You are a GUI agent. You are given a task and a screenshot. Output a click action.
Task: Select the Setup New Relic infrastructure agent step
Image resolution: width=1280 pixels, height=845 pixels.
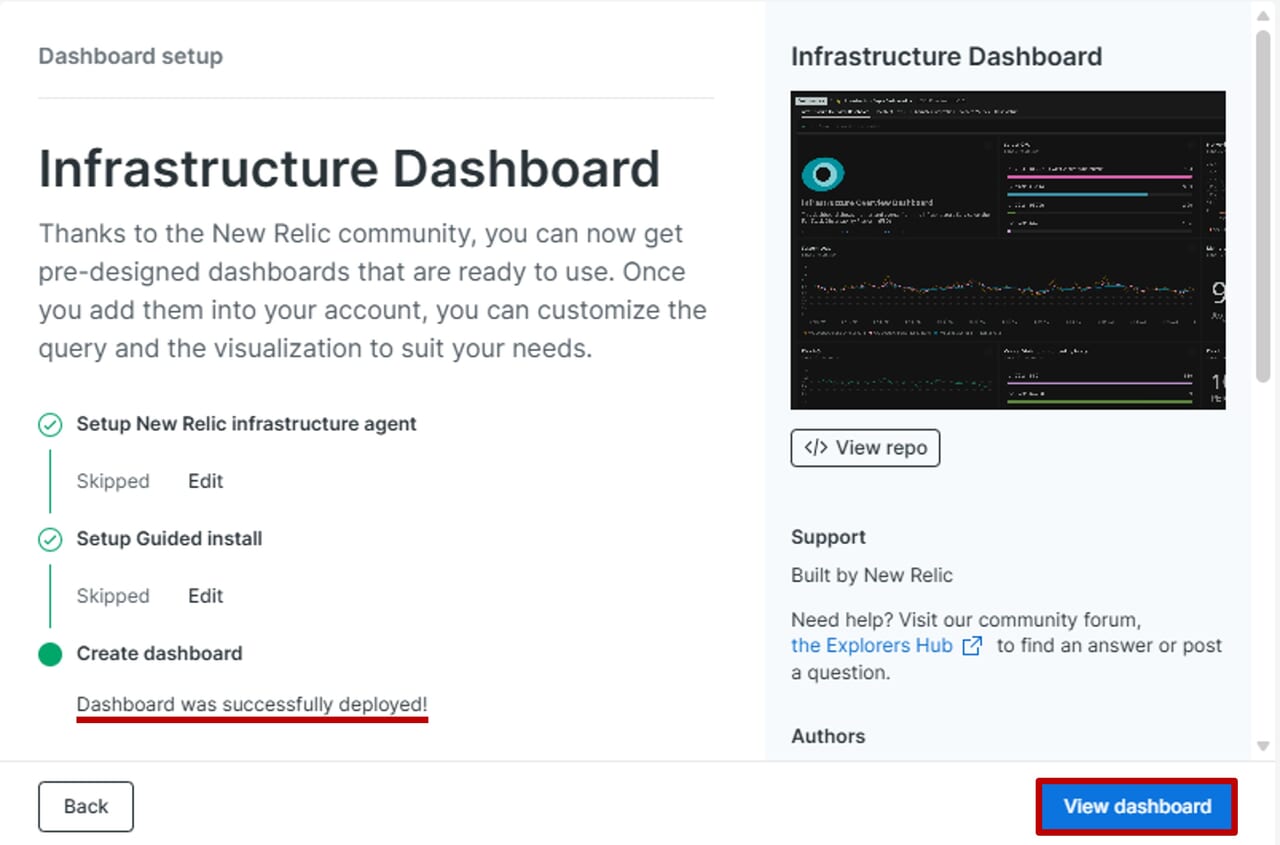246,424
